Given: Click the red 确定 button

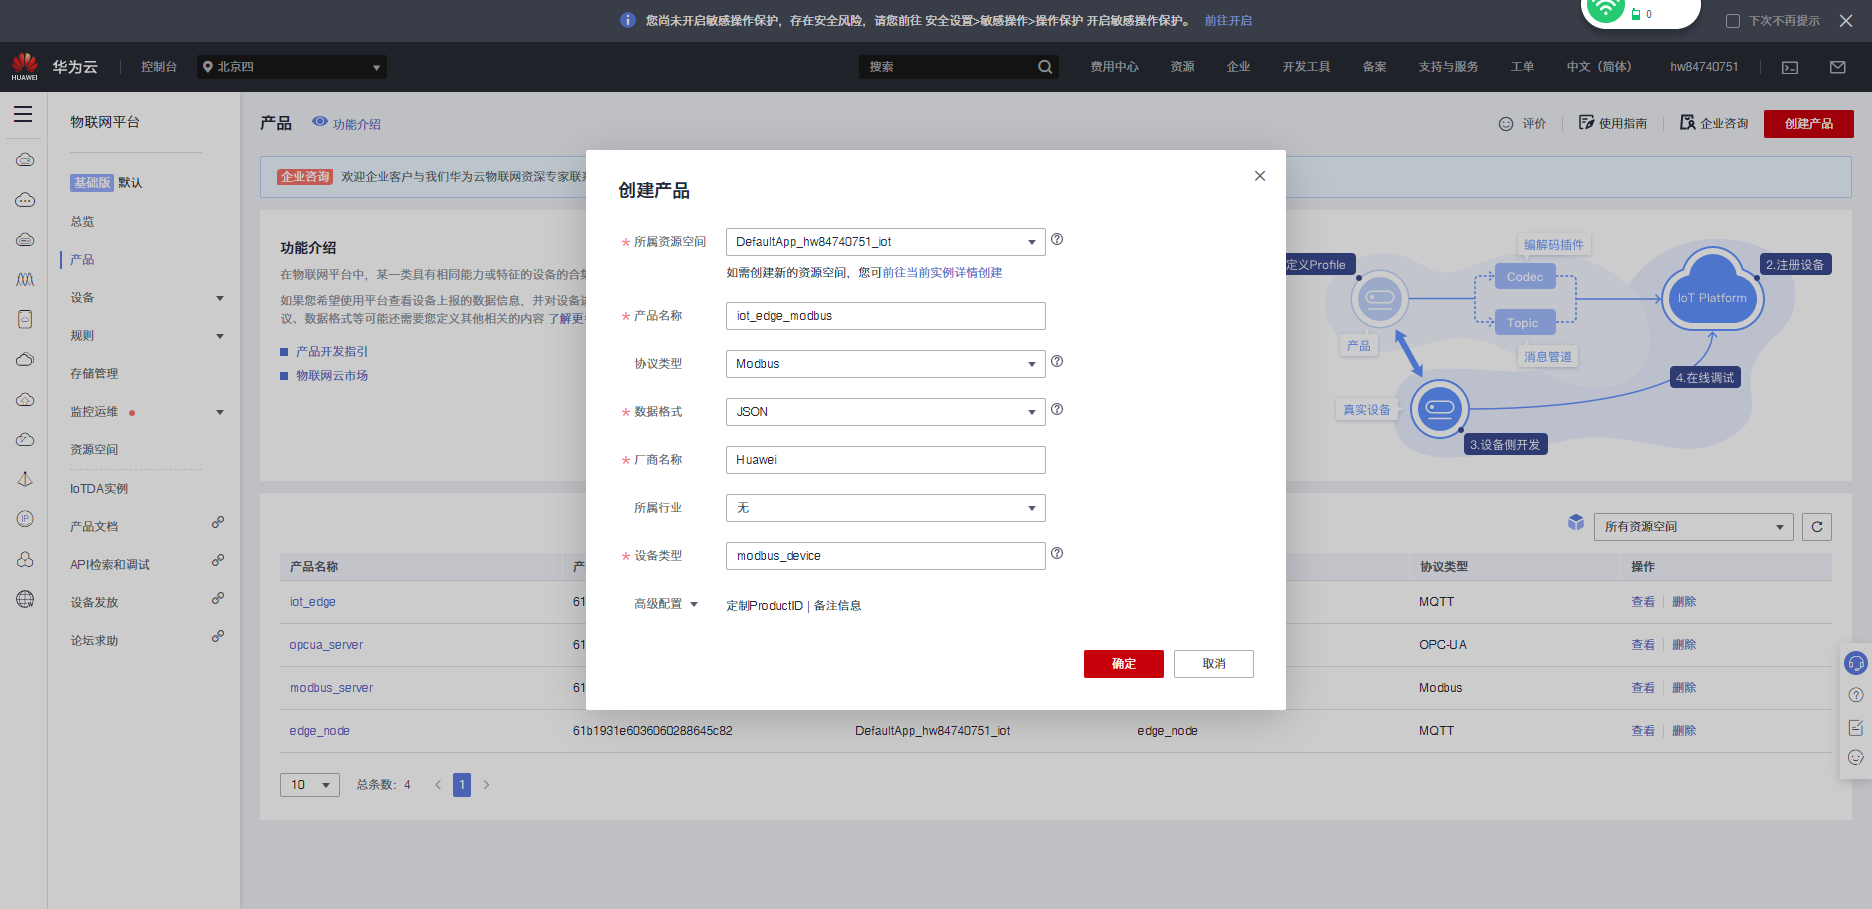Looking at the screenshot, I should point(1124,664).
